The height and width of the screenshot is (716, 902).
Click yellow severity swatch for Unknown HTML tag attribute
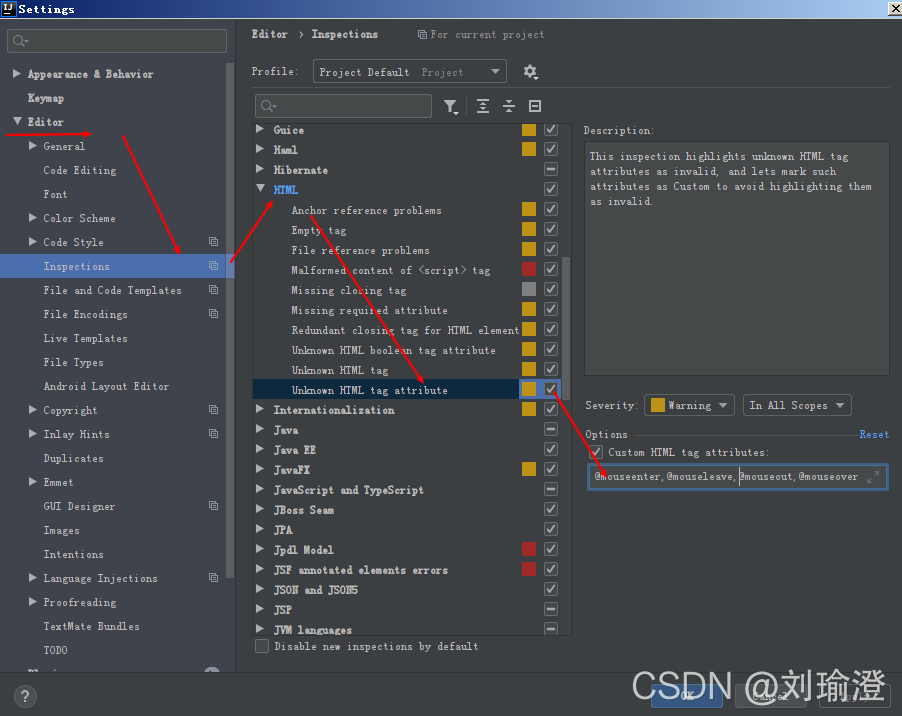click(529, 389)
